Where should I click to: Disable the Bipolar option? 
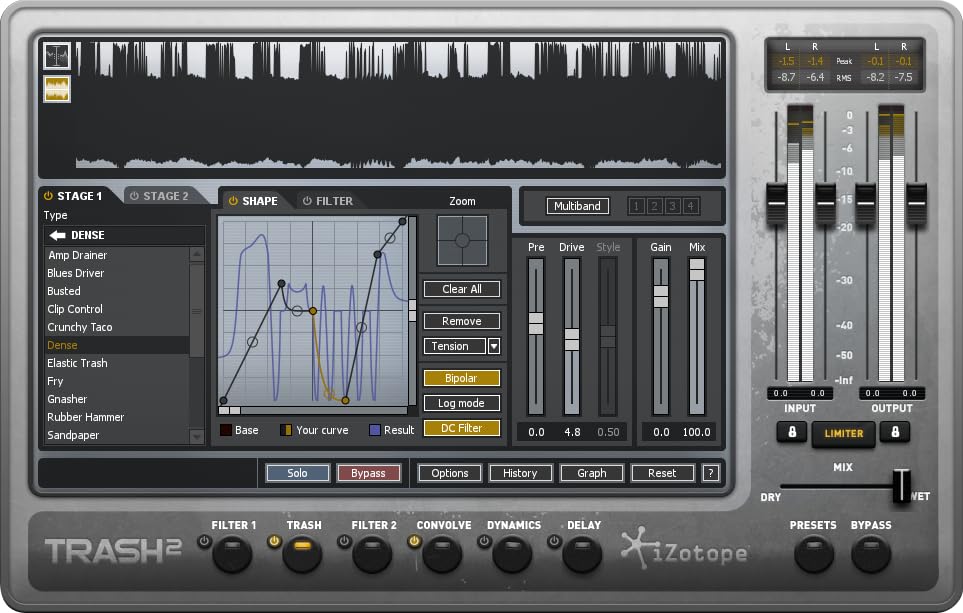click(x=461, y=378)
